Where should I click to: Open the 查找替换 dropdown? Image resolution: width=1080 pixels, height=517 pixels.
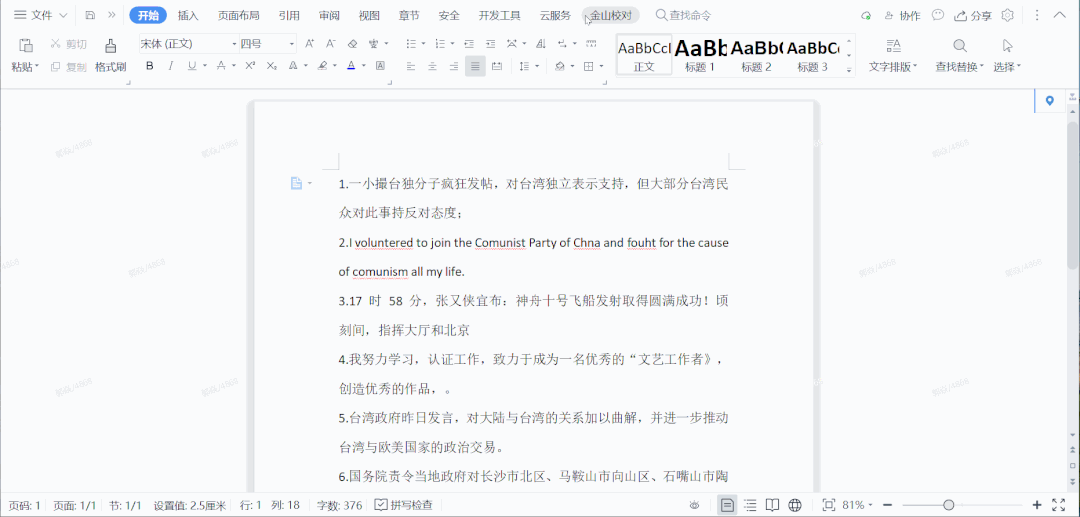pyautogui.click(x=959, y=67)
